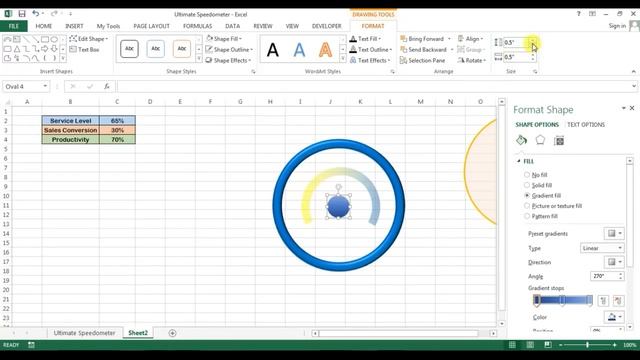Click the Size group dialog launcher
Screen dimensions: 640x360
pos(535,72)
